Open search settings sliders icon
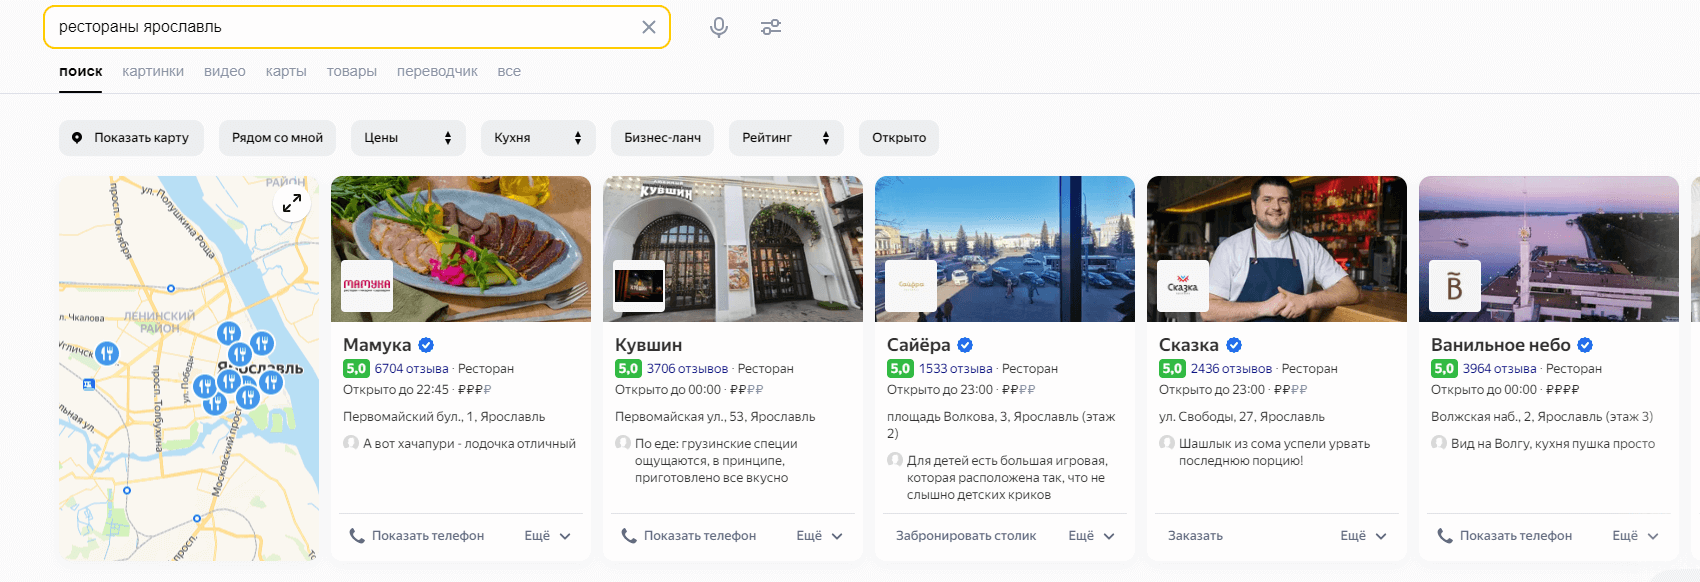The height and width of the screenshot is (582, 1700). pyautogui.click(x=771, y=27)
